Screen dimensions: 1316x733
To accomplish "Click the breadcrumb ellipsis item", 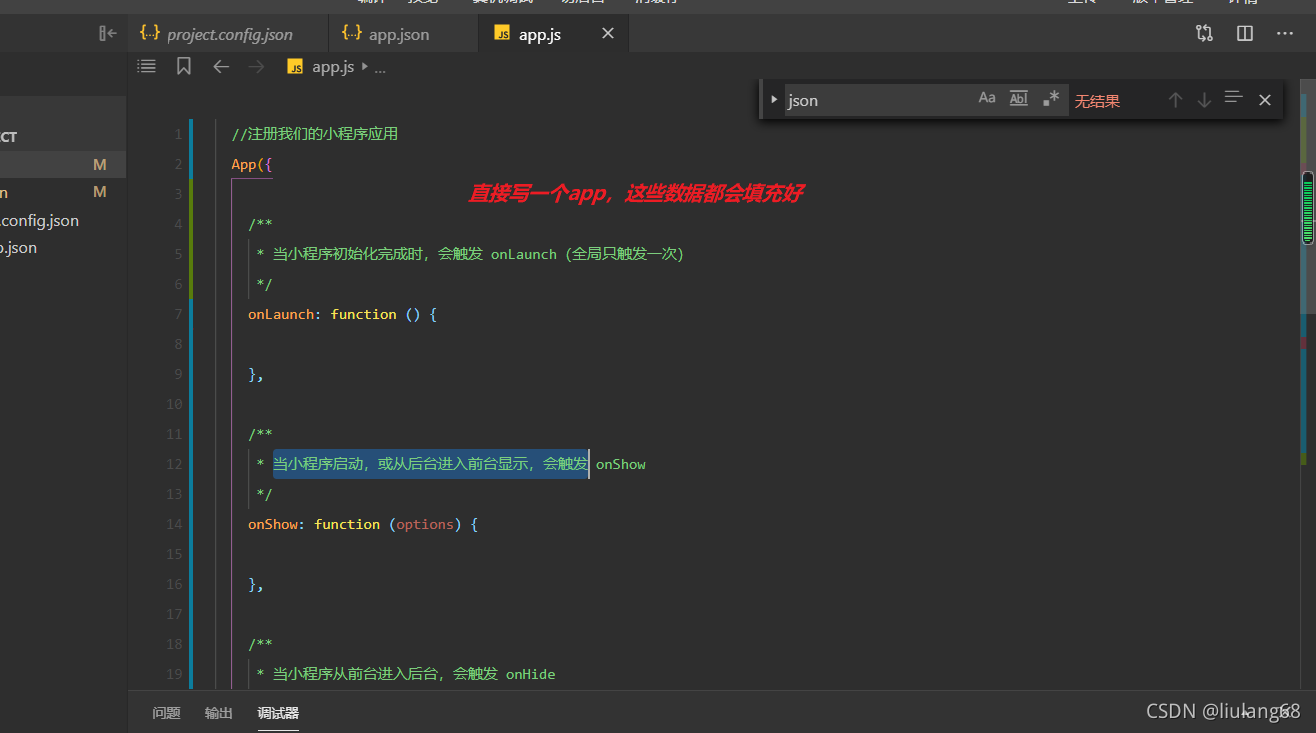I will [x=380, y=67].
